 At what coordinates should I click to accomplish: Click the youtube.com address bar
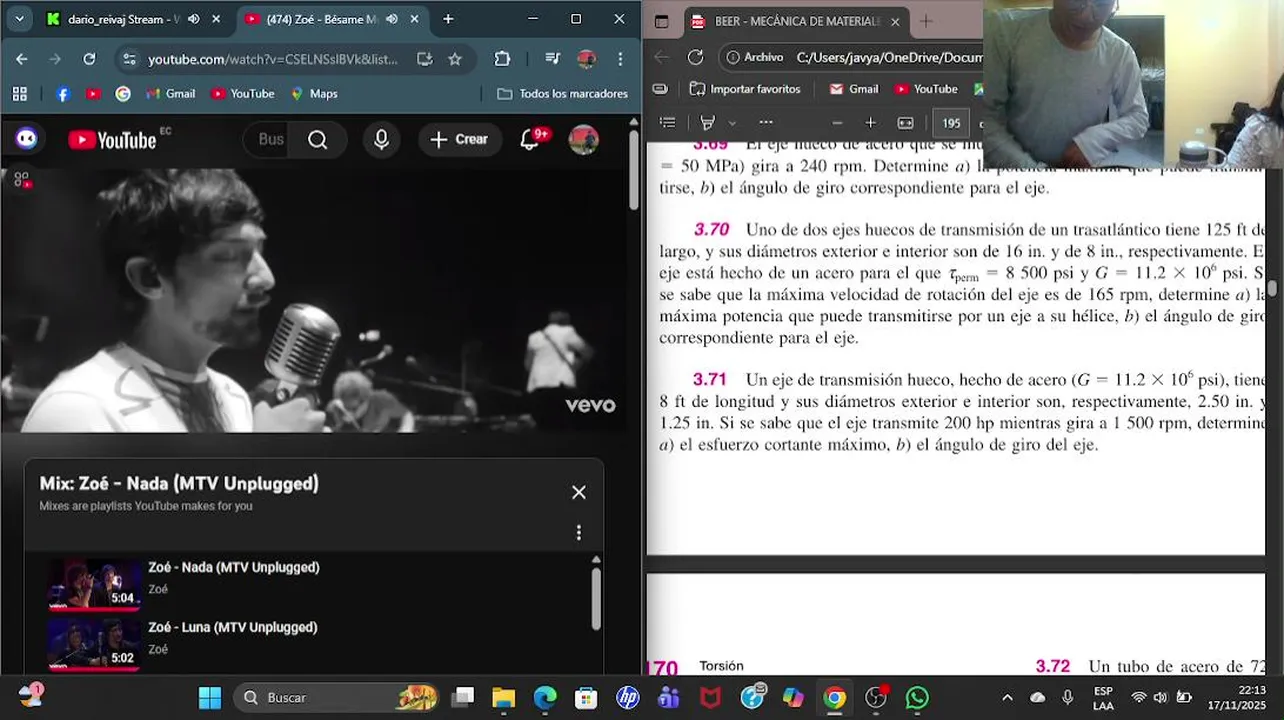[x=272, y=59]
